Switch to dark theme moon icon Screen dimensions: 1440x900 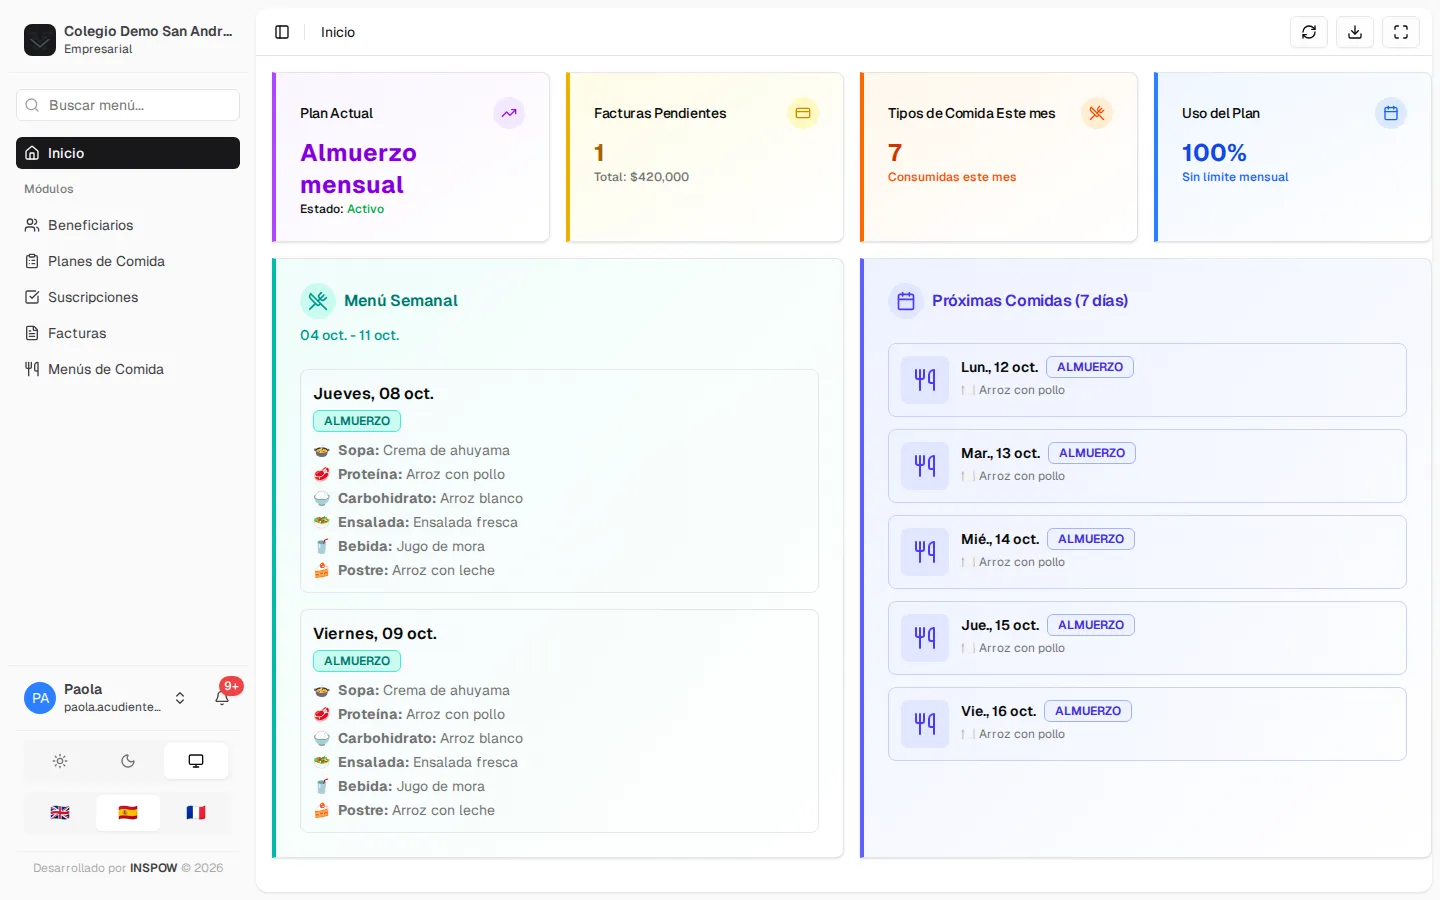(128, 761)
